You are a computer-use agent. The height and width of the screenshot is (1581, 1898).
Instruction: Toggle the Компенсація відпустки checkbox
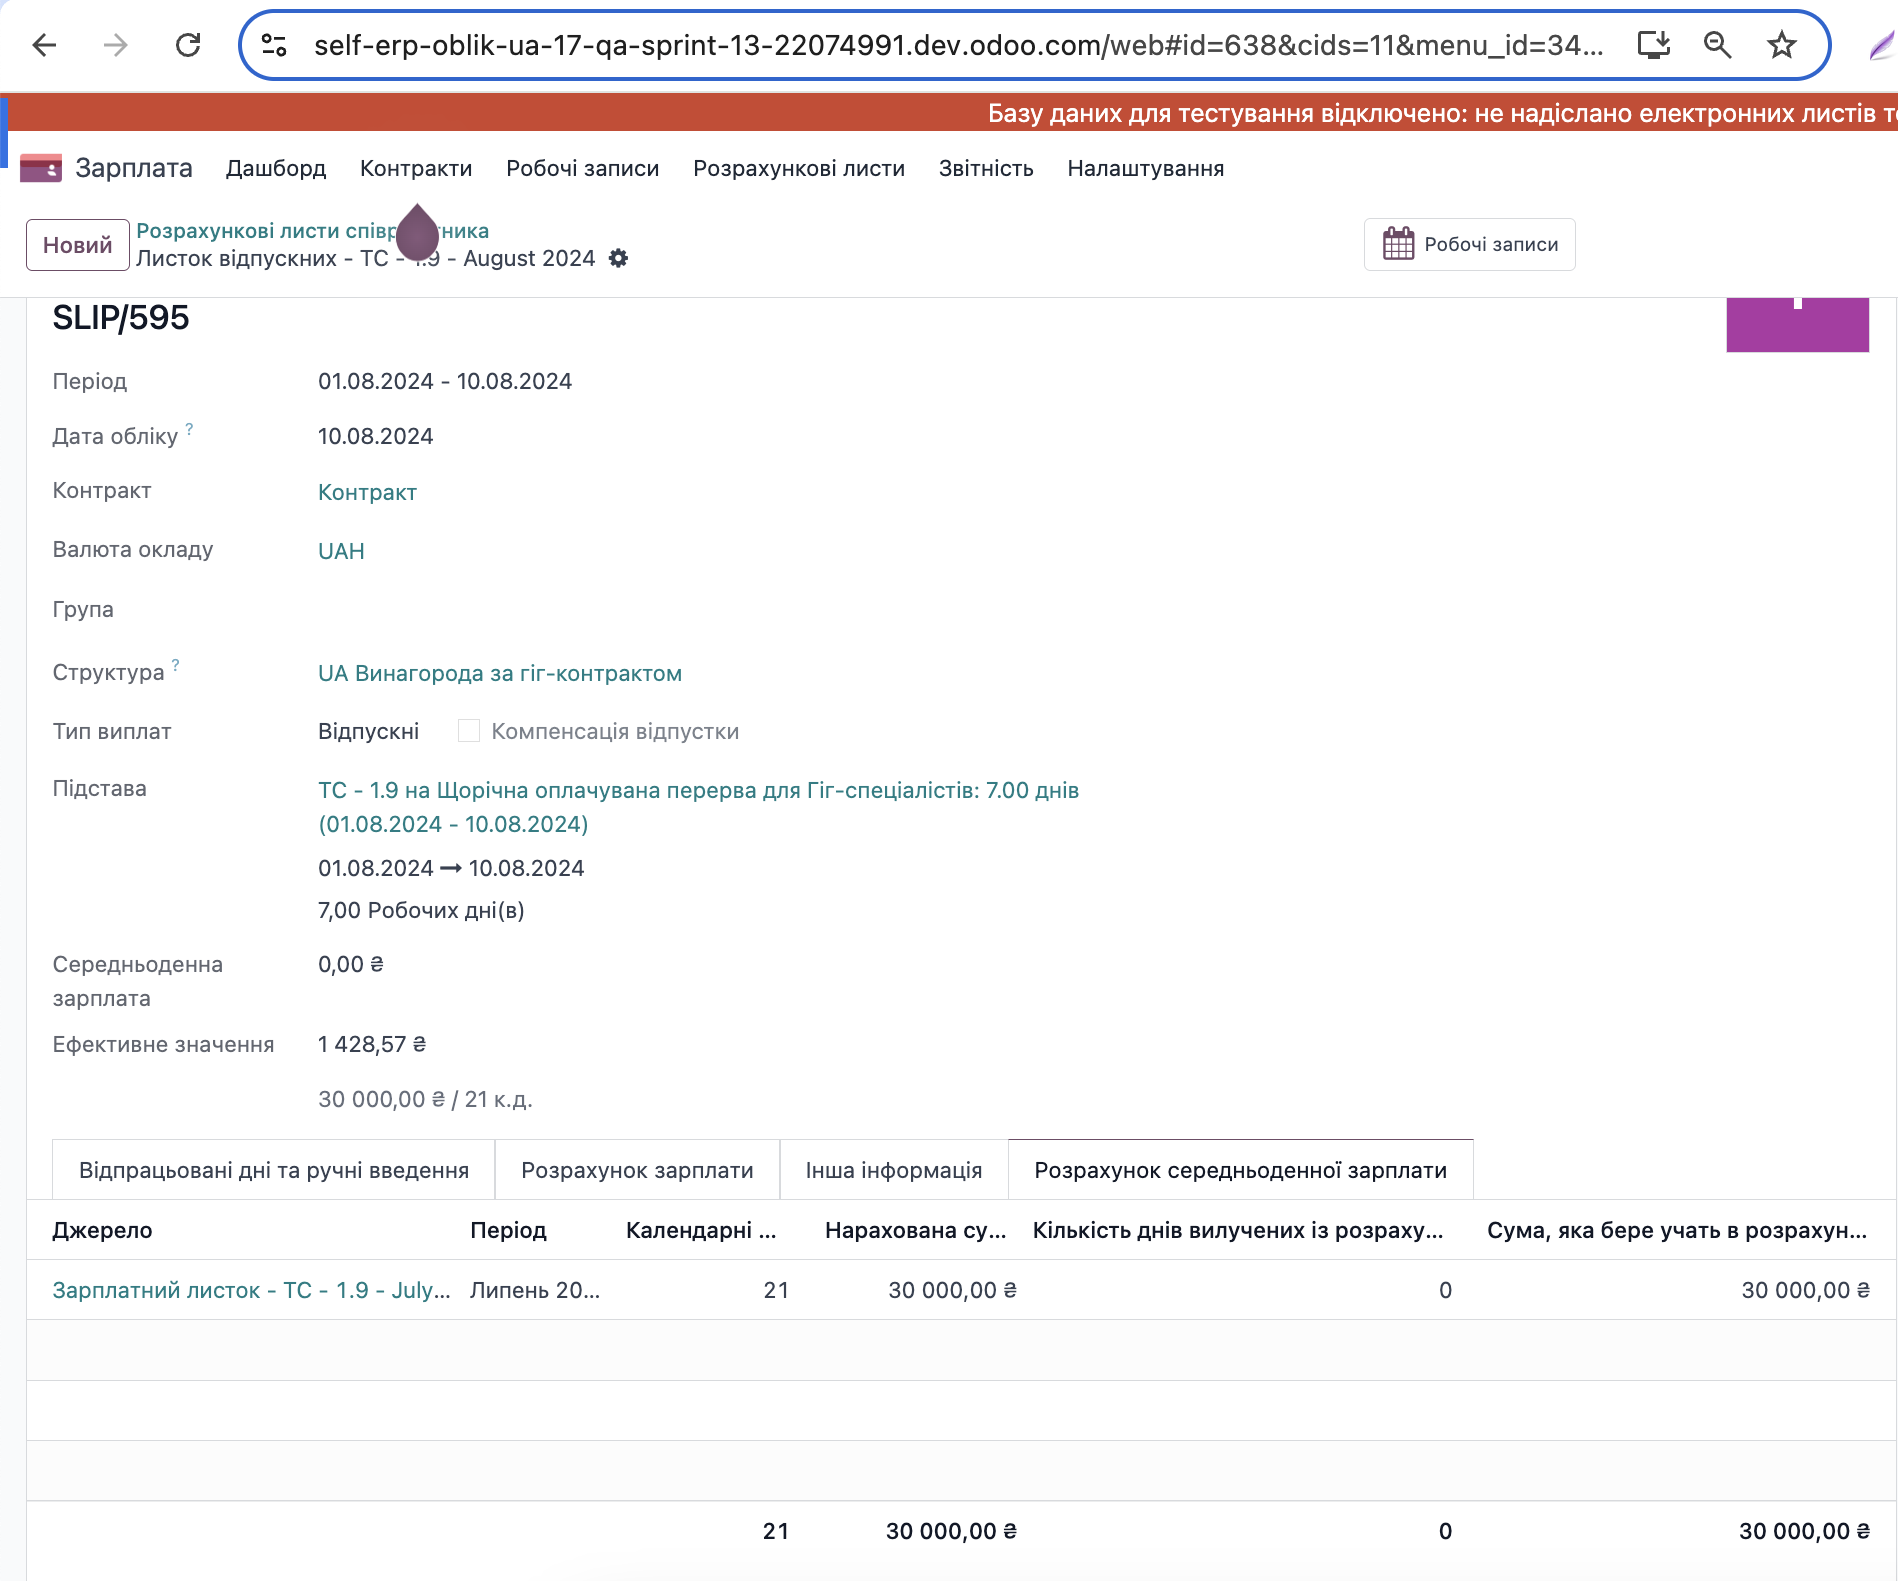(468, 731)
